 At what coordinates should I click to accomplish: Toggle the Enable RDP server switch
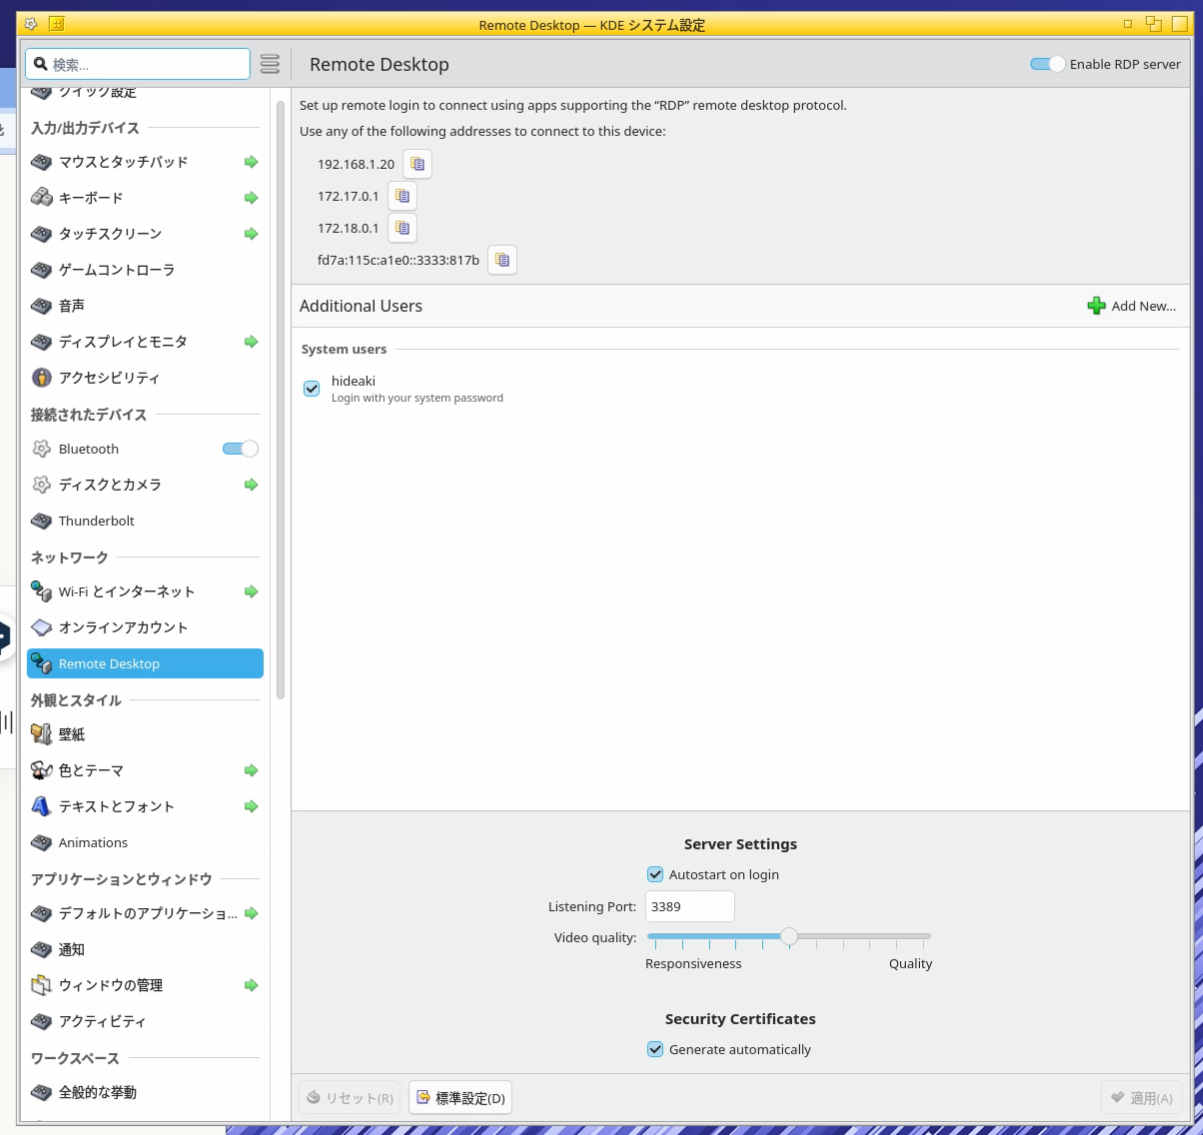coord(1047,64)
